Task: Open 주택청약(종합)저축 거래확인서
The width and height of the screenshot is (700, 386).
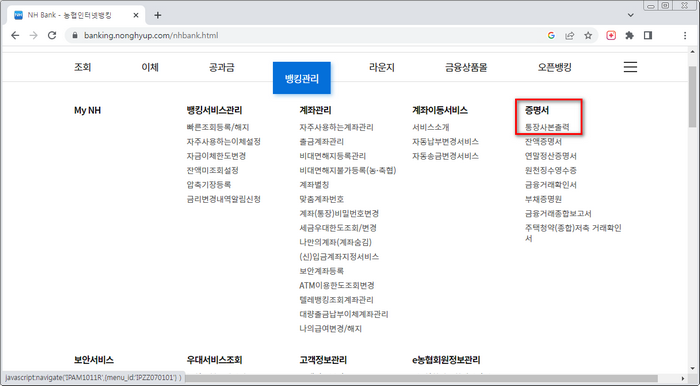Action: [573, 233]
